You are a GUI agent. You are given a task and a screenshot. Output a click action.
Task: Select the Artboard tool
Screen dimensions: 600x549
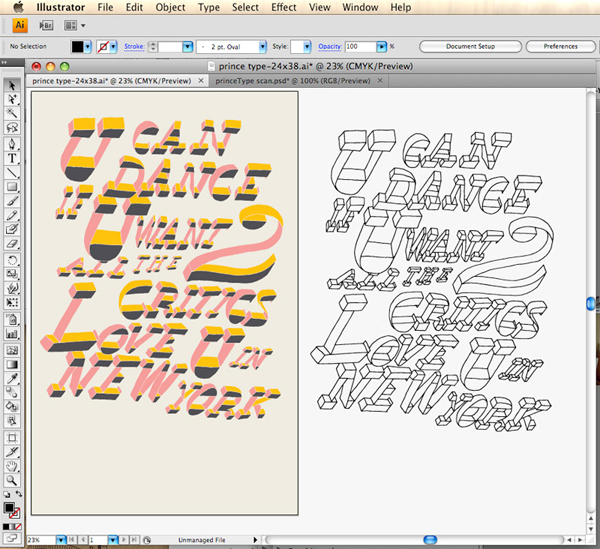[x=12, y=438]
